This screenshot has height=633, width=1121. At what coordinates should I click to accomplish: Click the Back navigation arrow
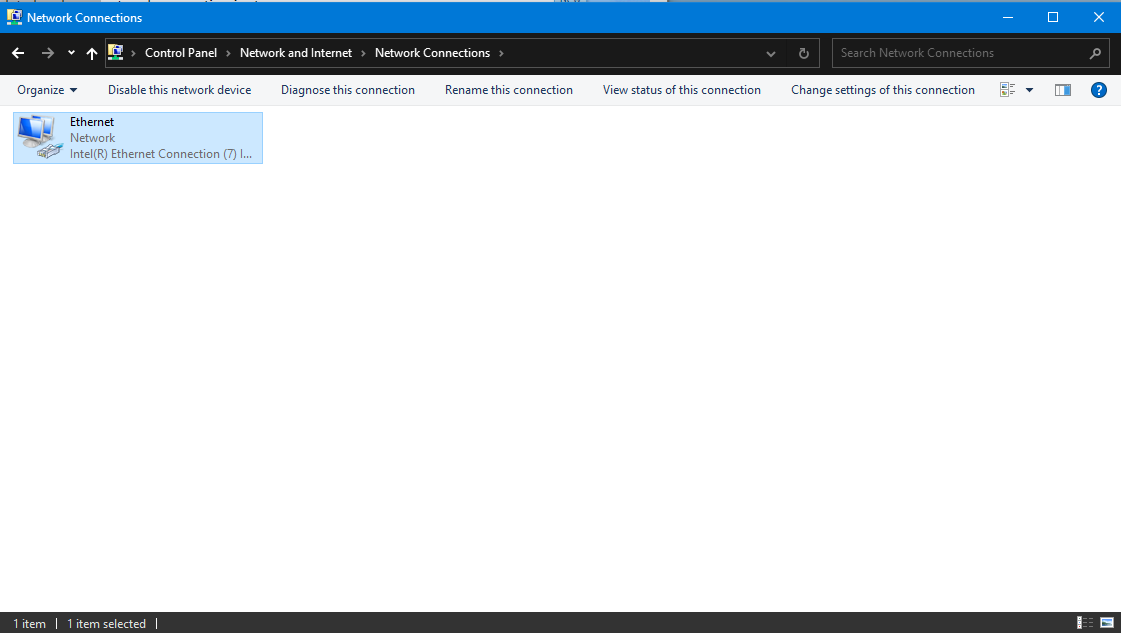click(18, 53)
